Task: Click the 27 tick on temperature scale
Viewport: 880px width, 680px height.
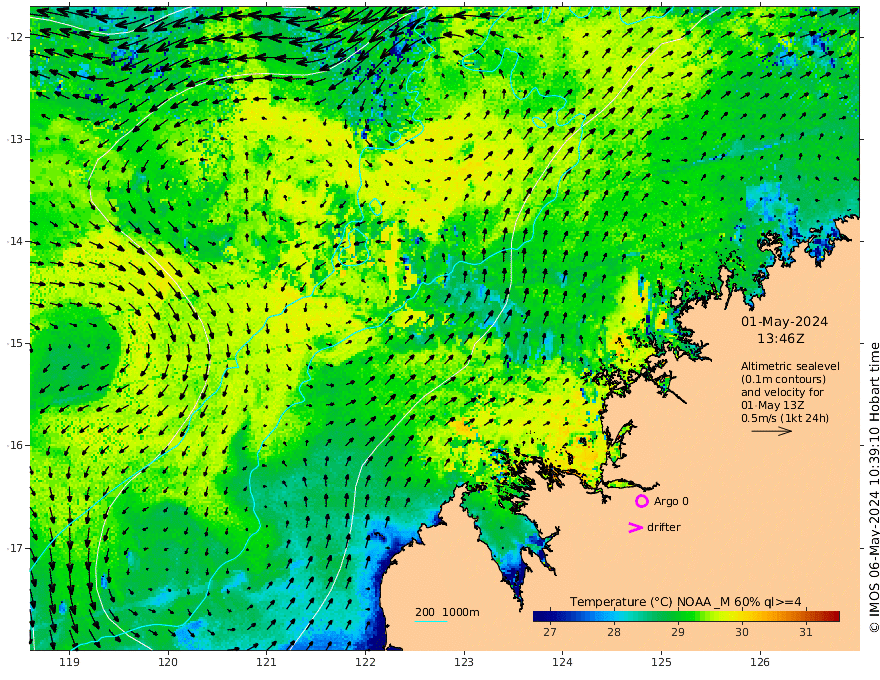Action: tap(550, 632)
